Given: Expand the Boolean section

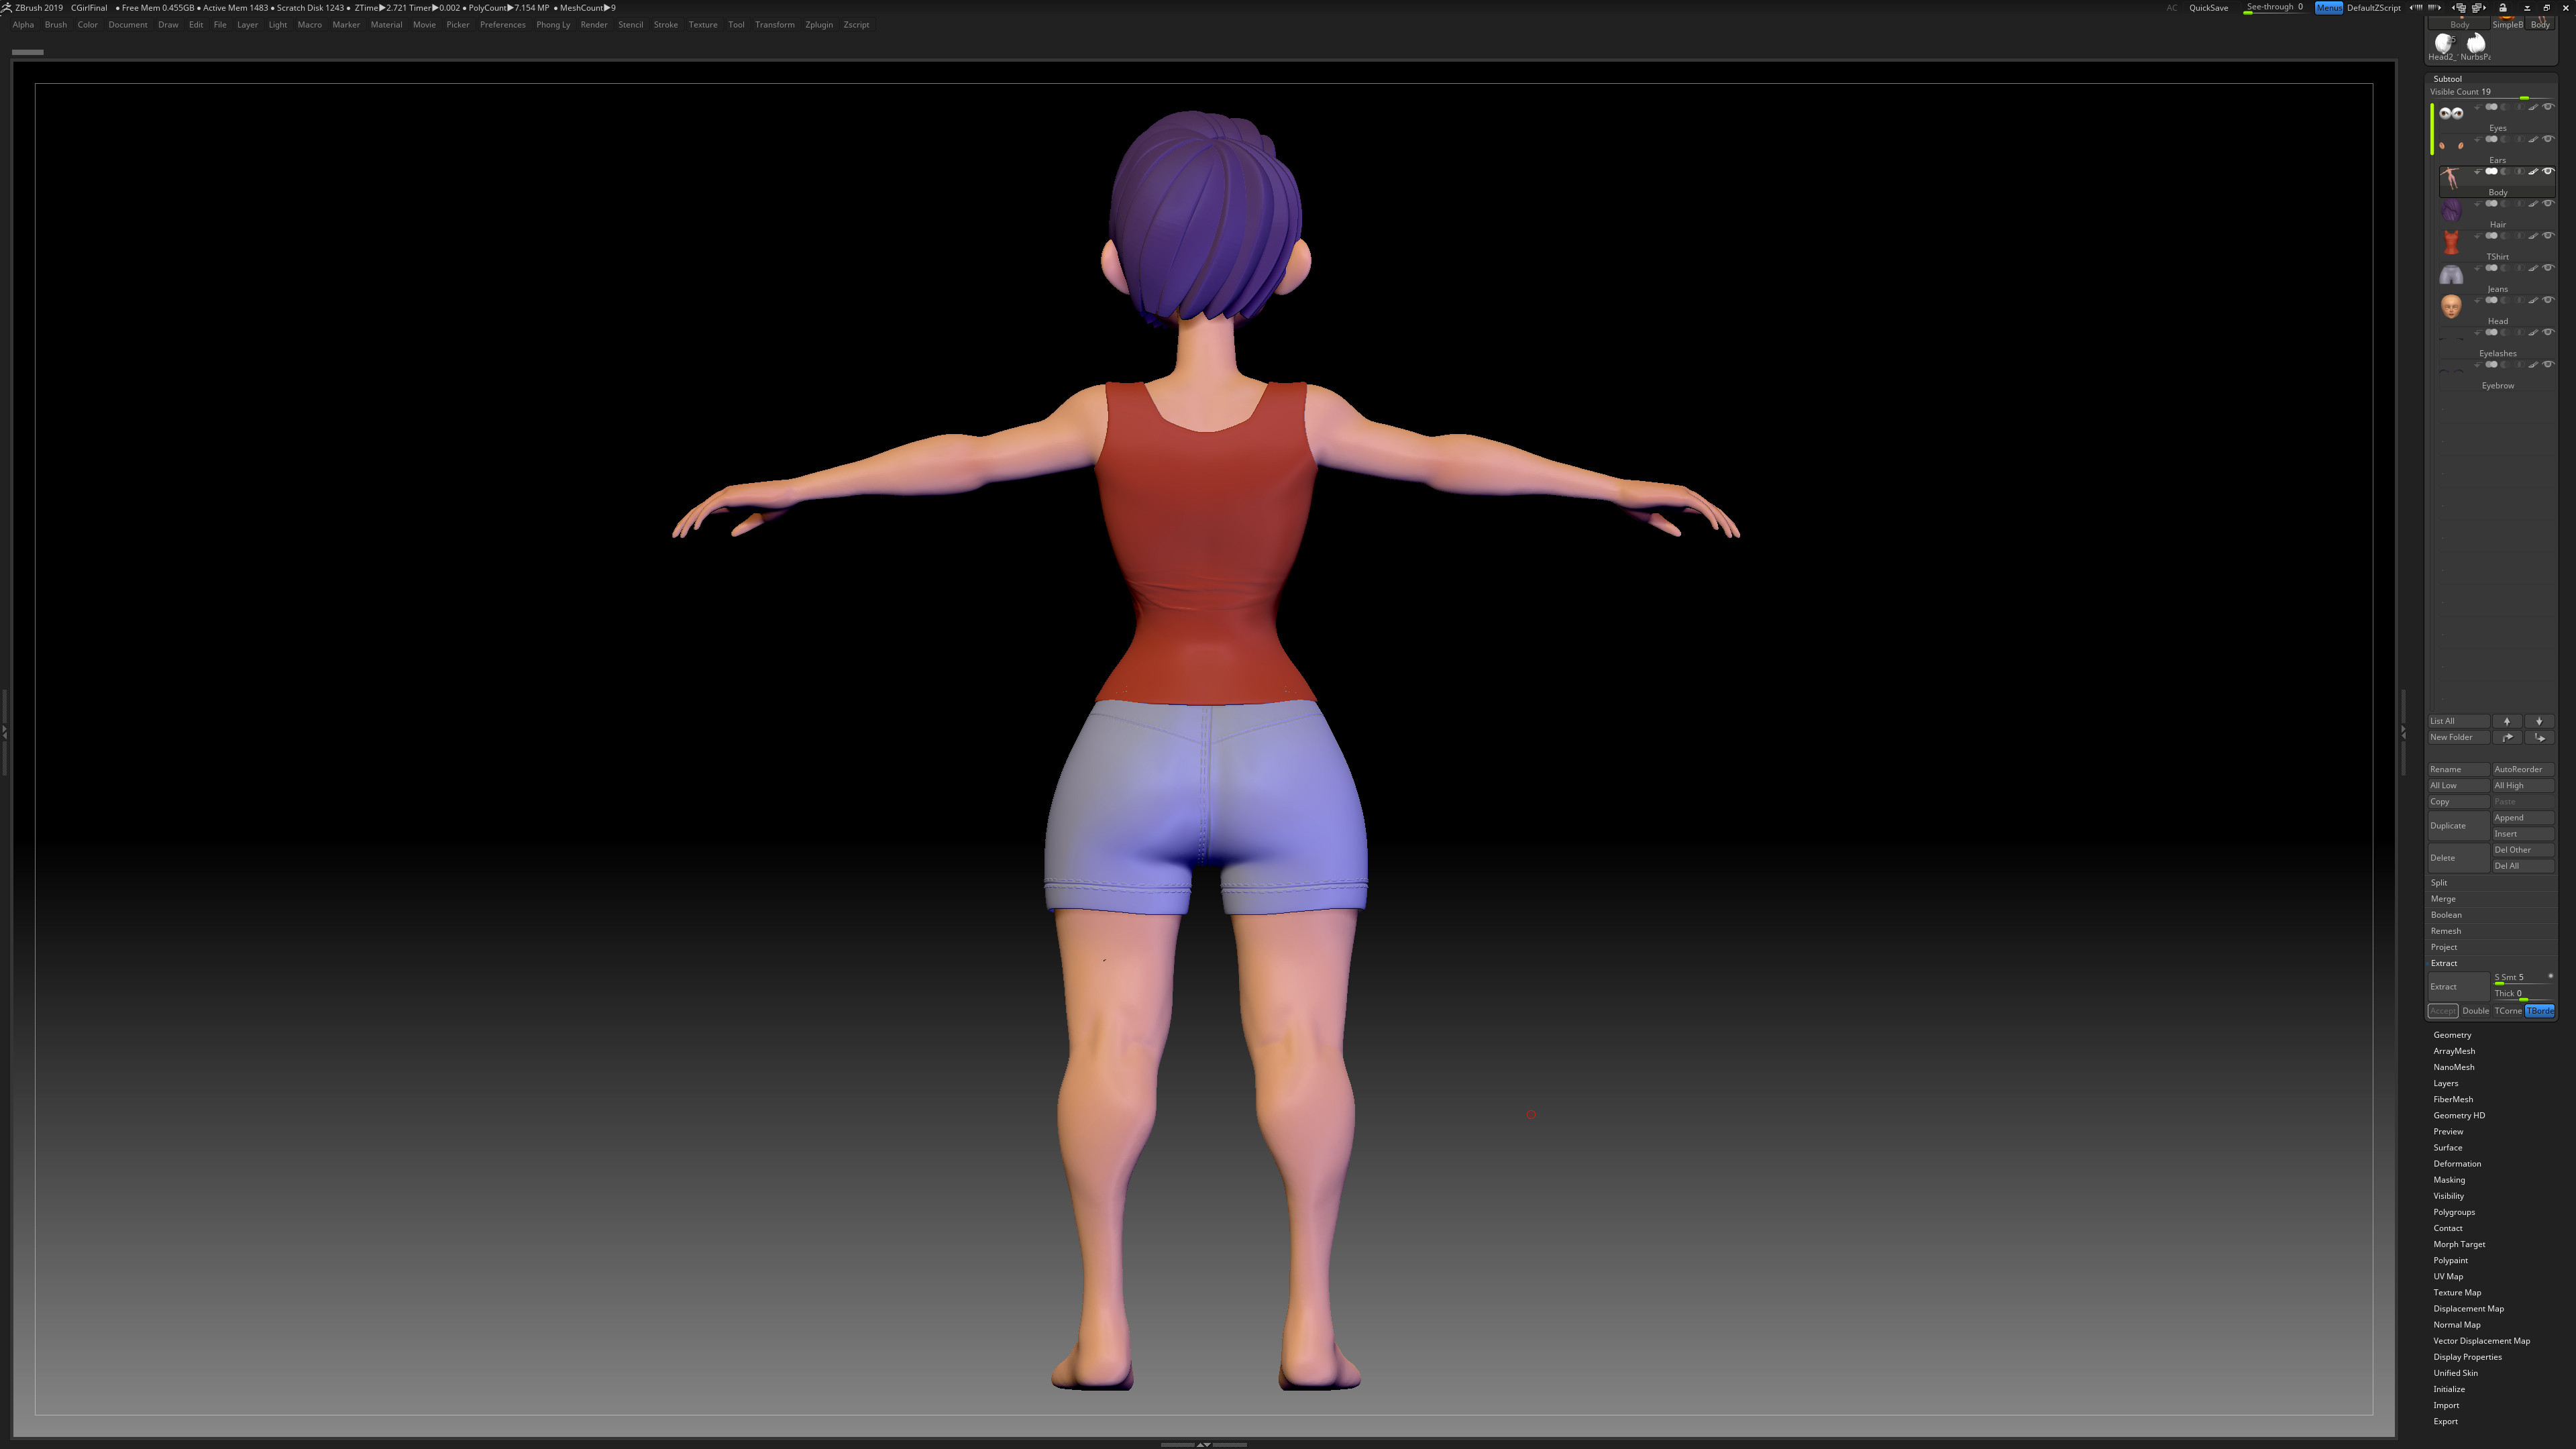Looking at the screenshot, I should [2446, 915].
